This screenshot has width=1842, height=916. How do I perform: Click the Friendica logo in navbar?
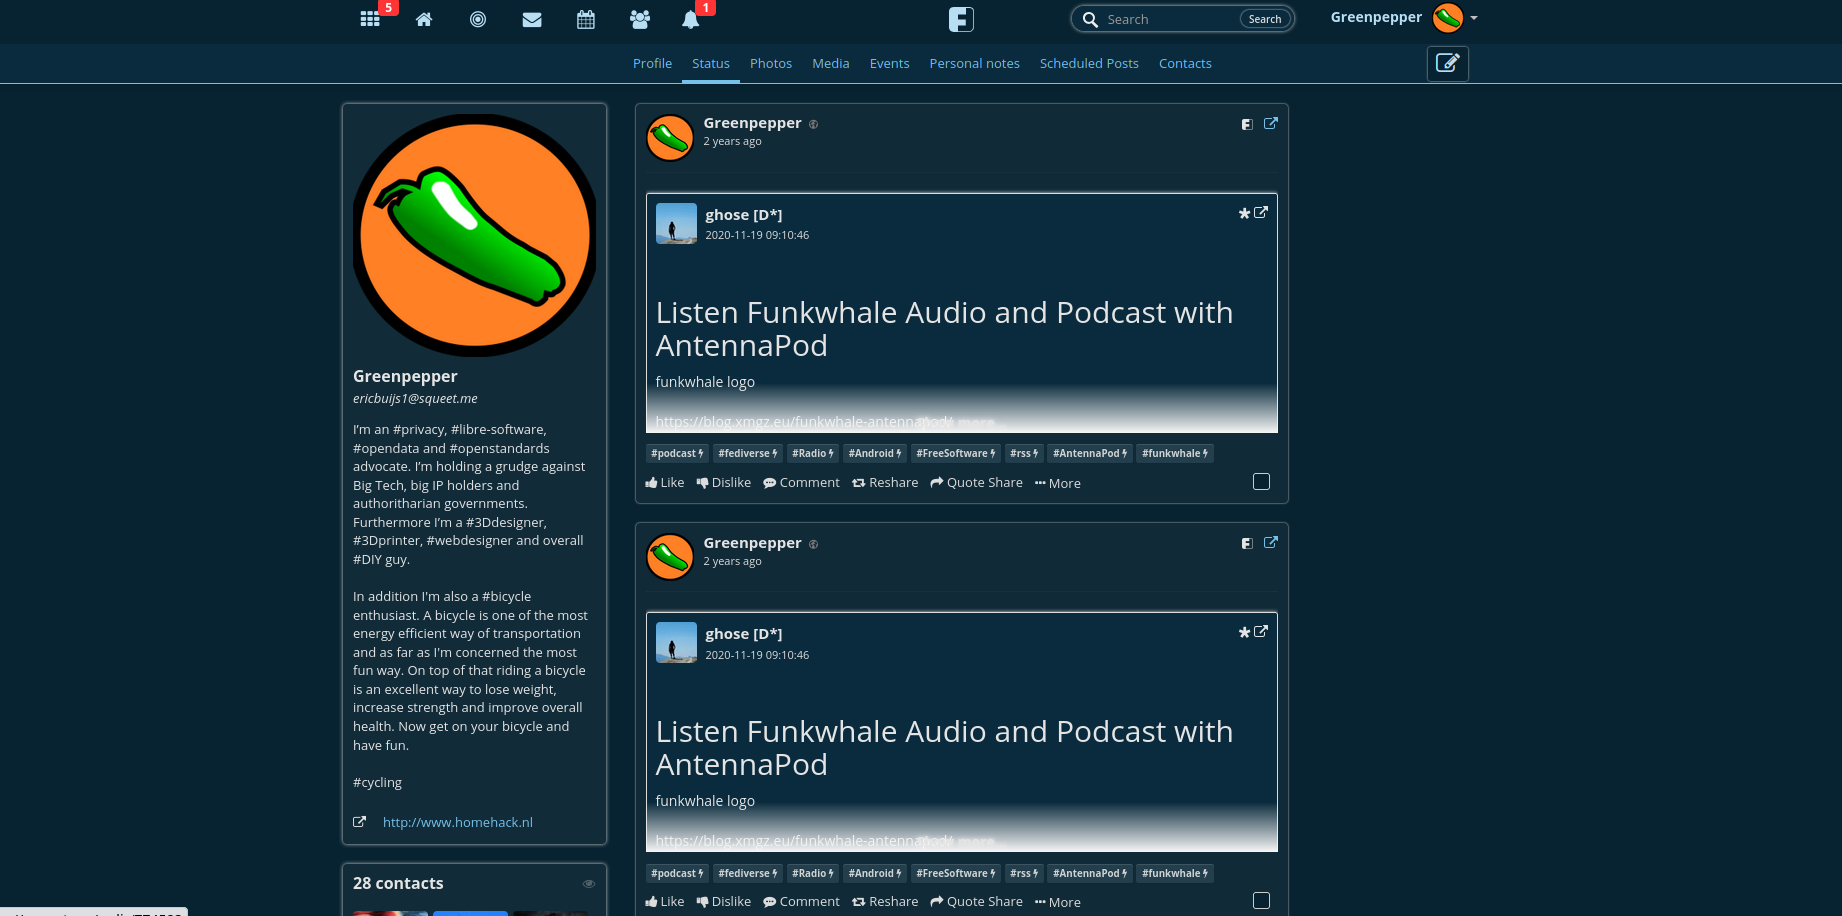961,19
